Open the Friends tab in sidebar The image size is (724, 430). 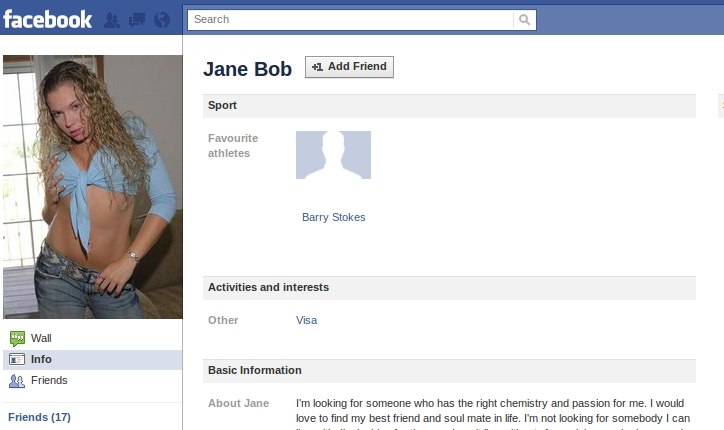(x=93, y=380)
